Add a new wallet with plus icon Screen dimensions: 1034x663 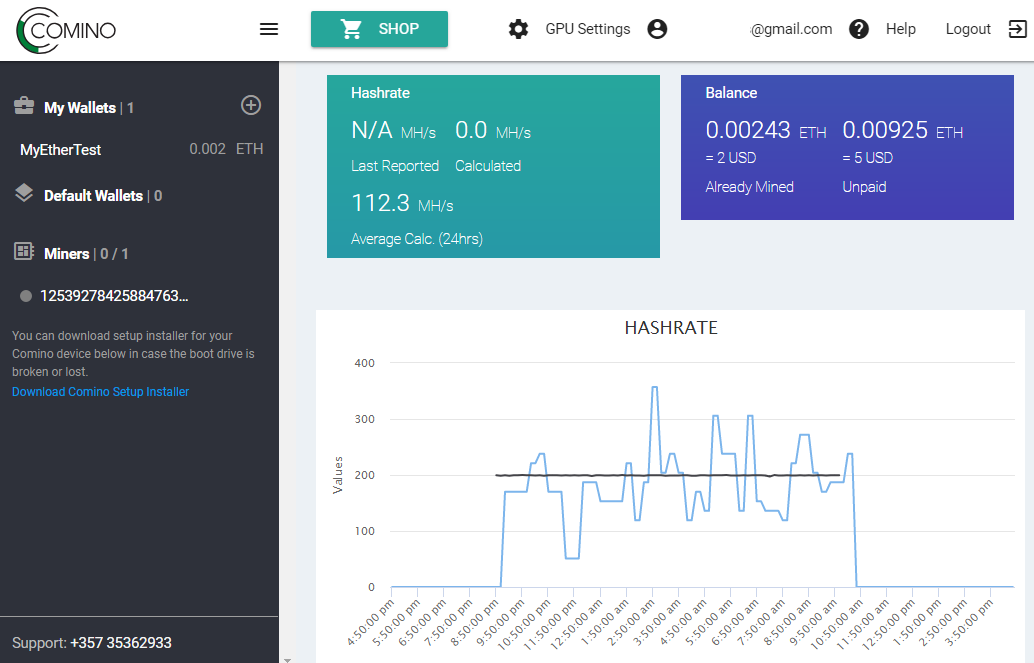[x=251, y=105]
